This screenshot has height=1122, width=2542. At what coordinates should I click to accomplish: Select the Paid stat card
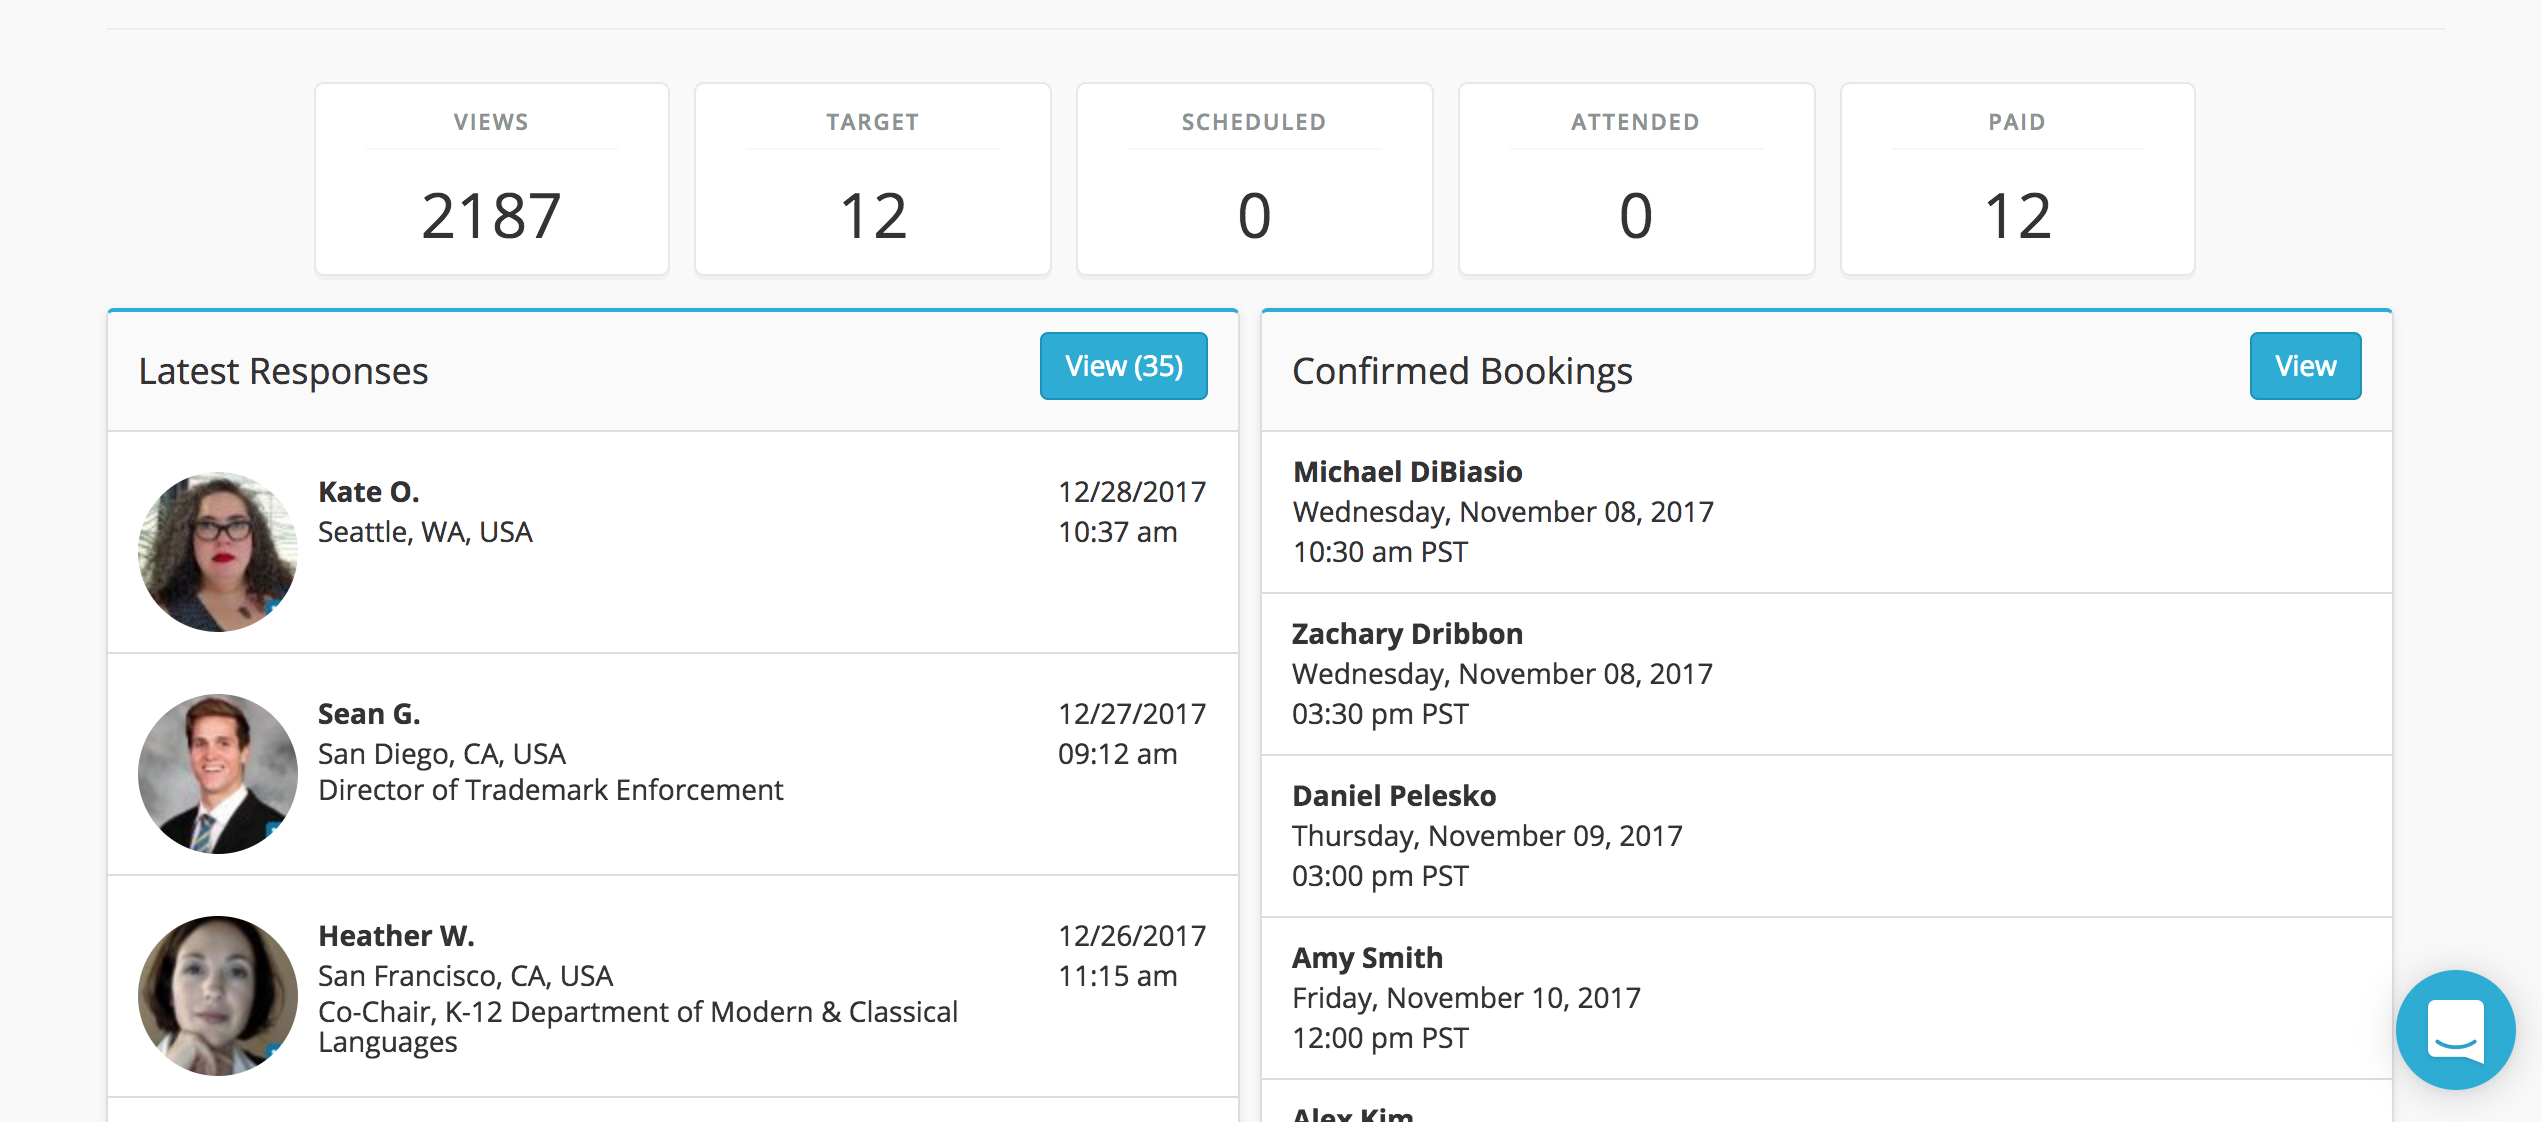[2017, 180]
